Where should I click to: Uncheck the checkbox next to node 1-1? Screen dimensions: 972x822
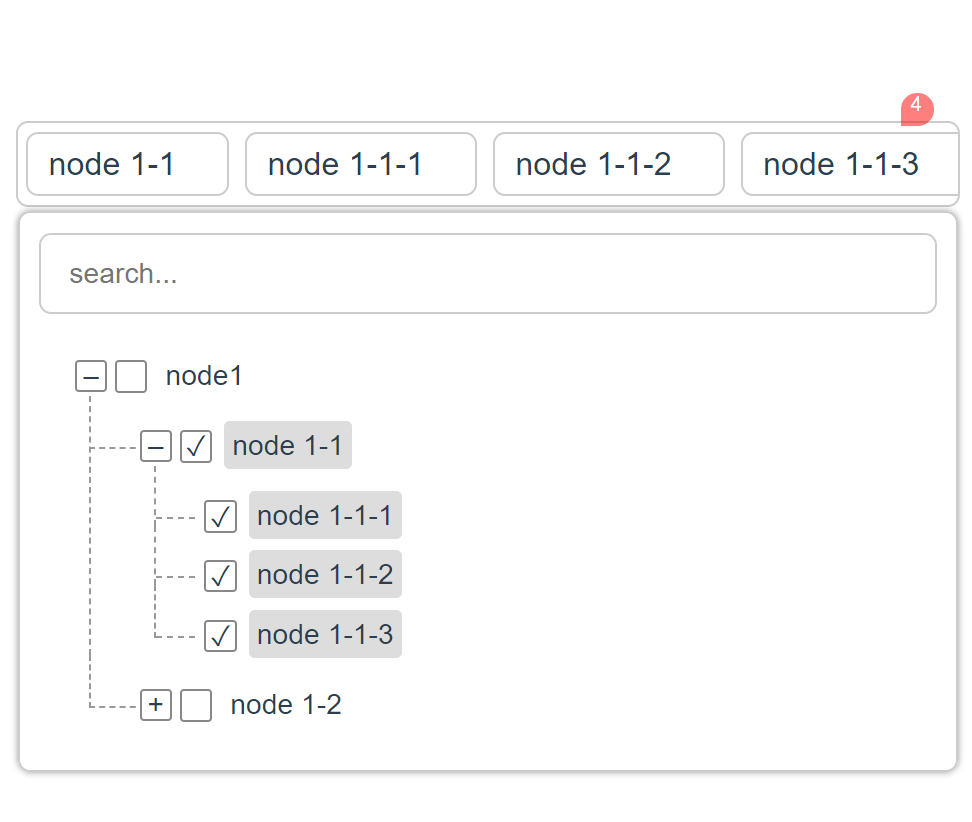coord(195,446)
